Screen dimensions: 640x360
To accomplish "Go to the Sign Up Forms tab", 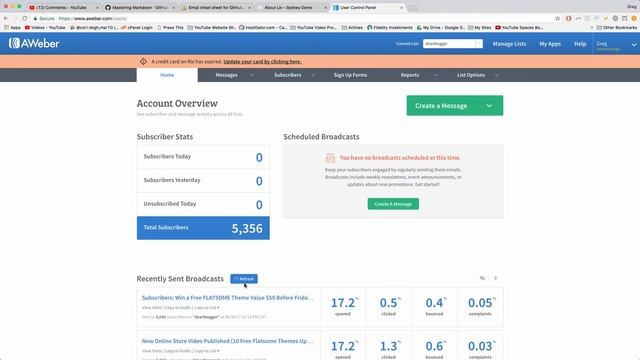I will point(350,75).
